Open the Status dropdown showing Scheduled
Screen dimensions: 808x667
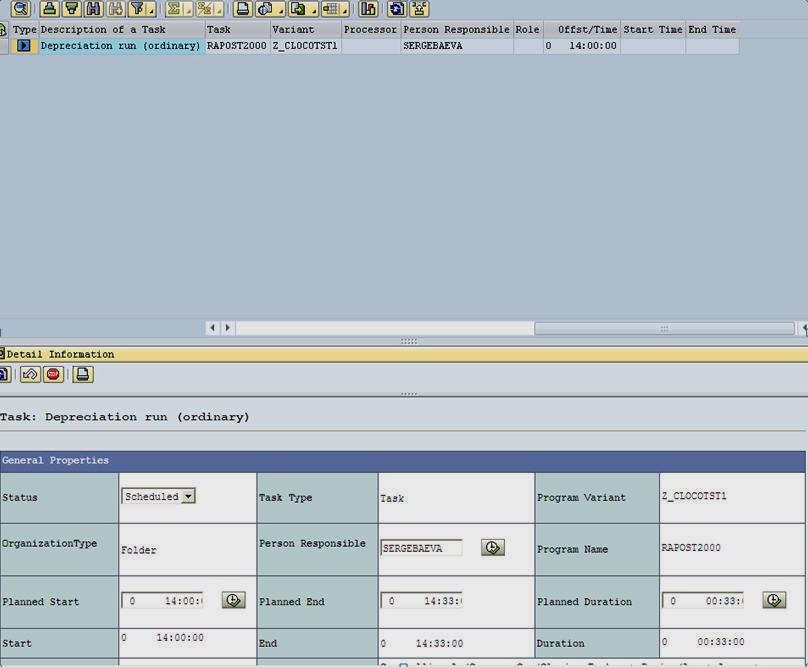190,496
